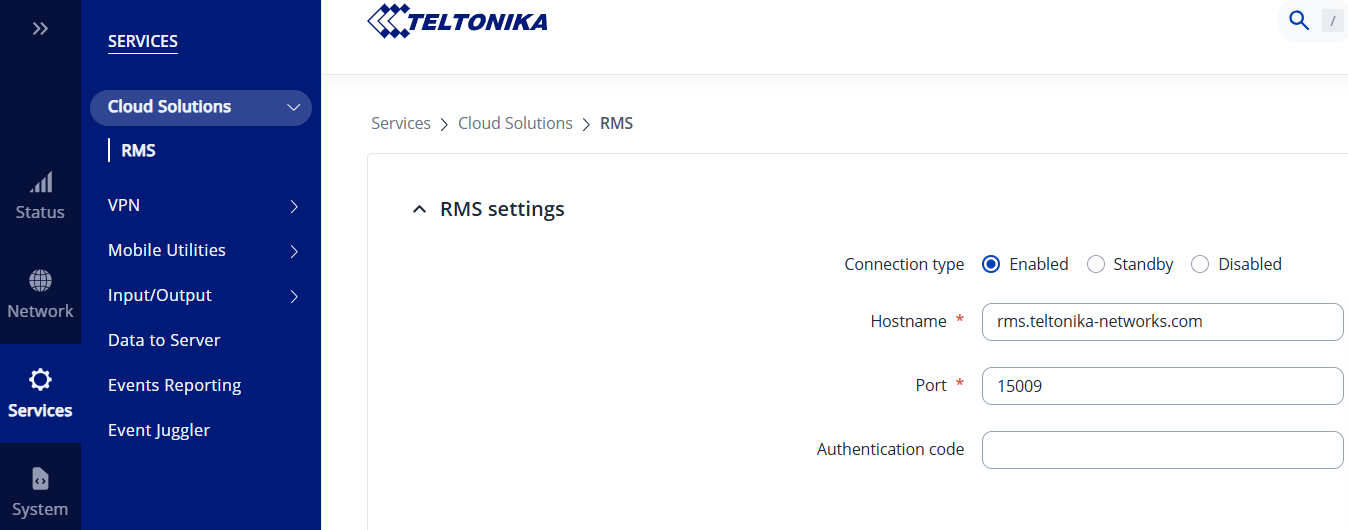1348x530 pixels.
Task: Click the Authentication code field
Action: pyautogui.click(x=1162, y=450)
